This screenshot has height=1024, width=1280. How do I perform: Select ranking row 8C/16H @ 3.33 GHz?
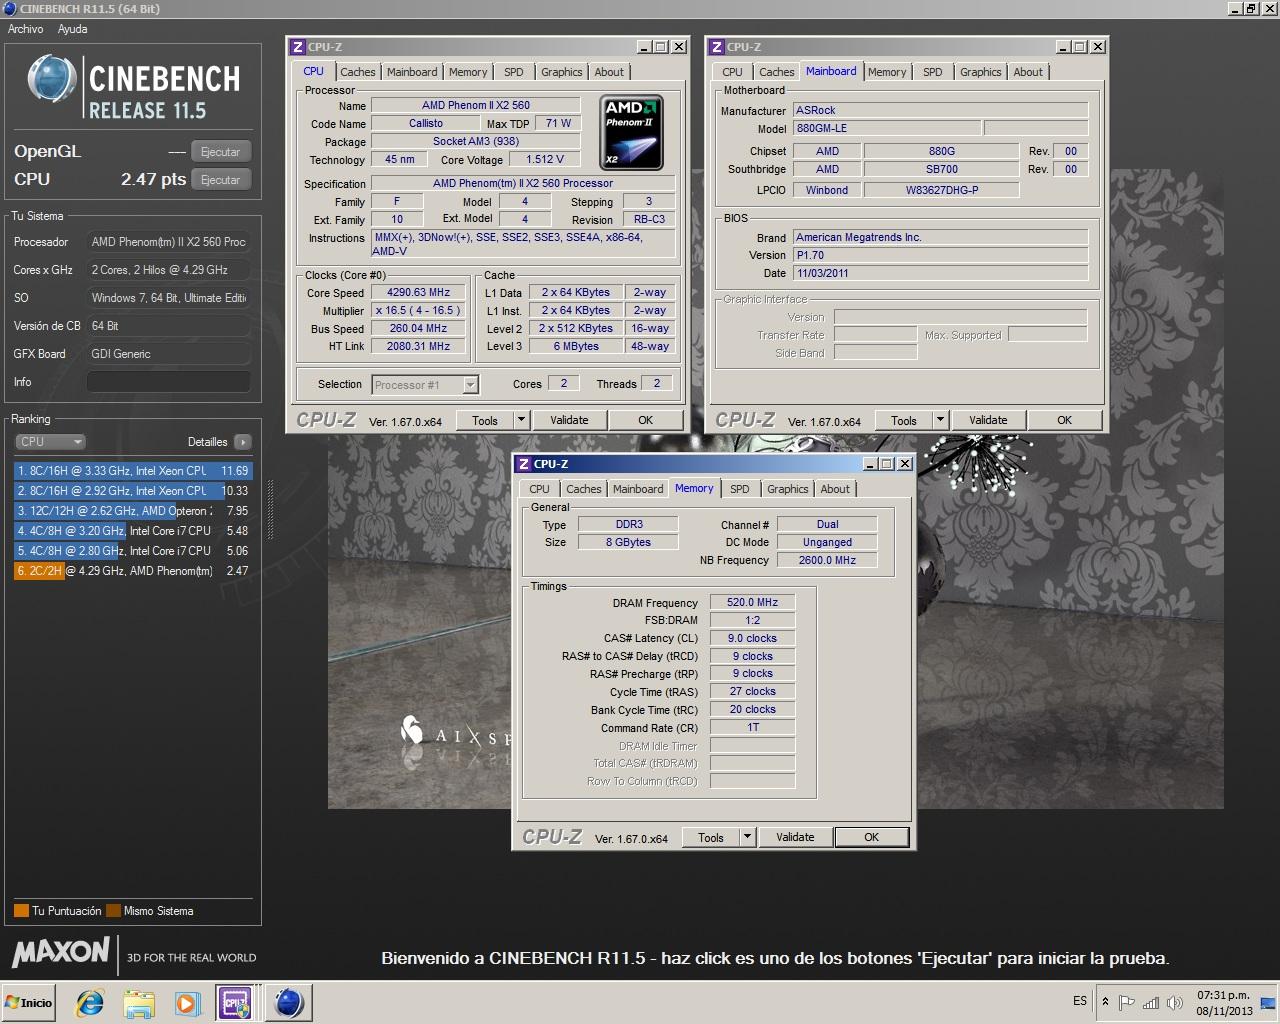pyautogui.click(x=132, y=471)
